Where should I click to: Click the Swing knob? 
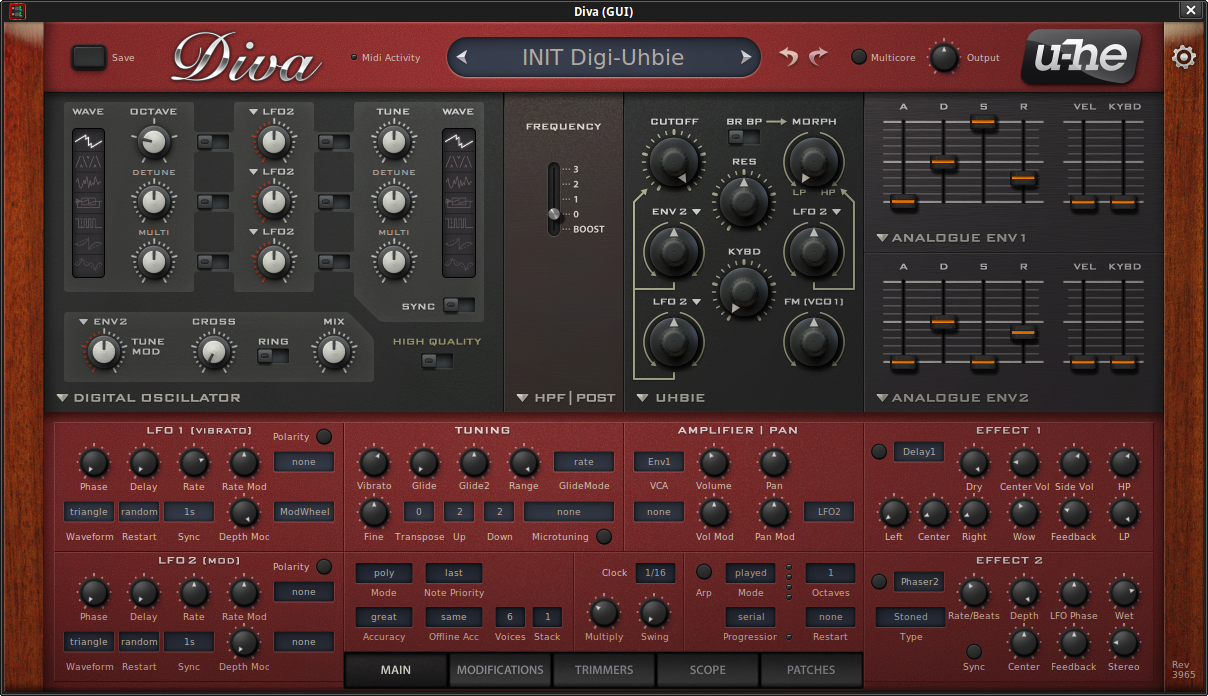point(654,612)
